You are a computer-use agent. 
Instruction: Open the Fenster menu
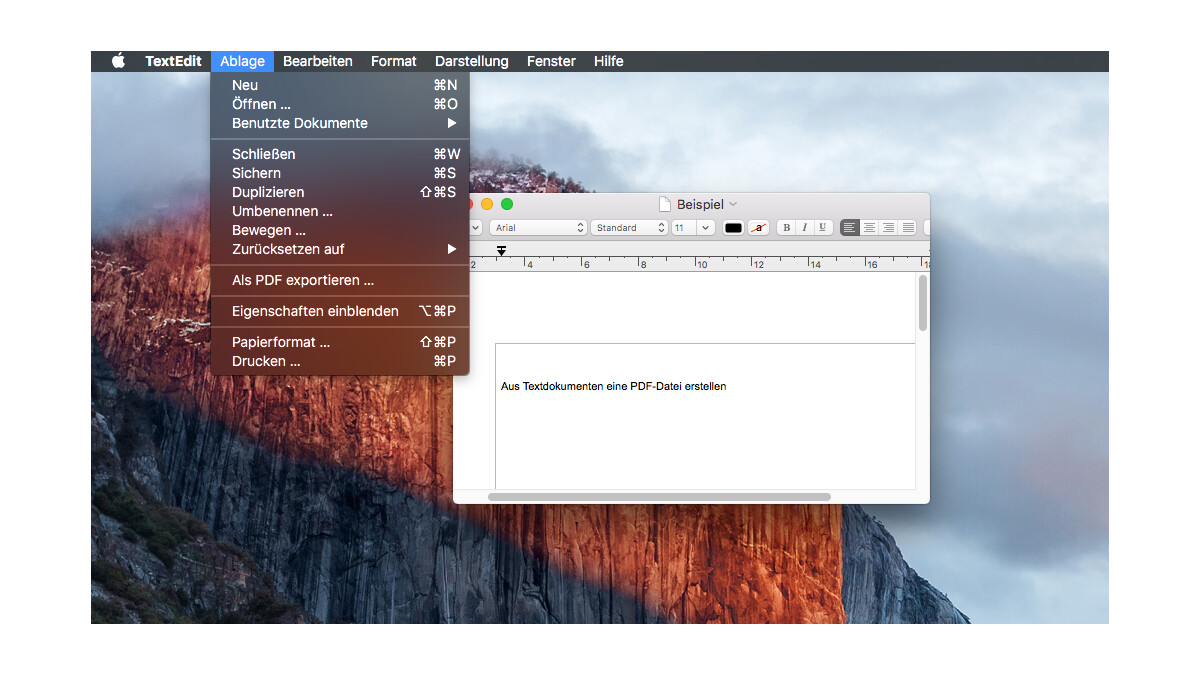(551, 61)
